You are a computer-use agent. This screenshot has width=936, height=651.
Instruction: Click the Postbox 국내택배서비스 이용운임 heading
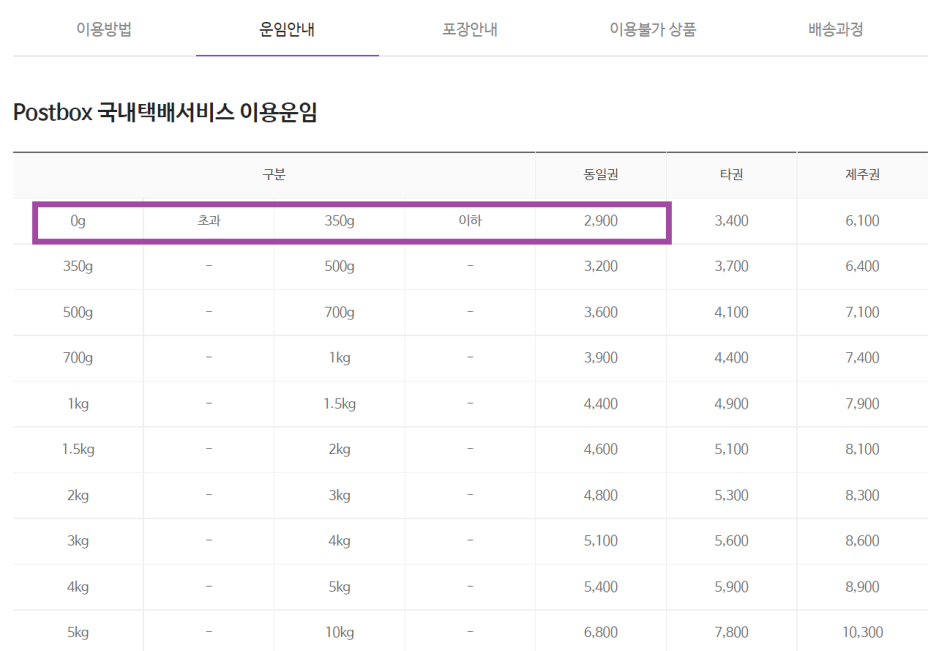165,112
